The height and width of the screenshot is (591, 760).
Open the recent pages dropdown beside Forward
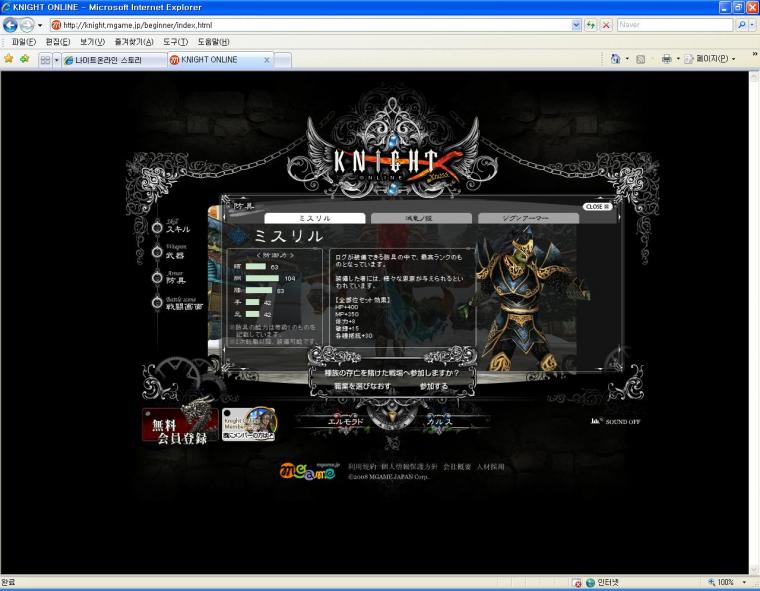(40, 25)
